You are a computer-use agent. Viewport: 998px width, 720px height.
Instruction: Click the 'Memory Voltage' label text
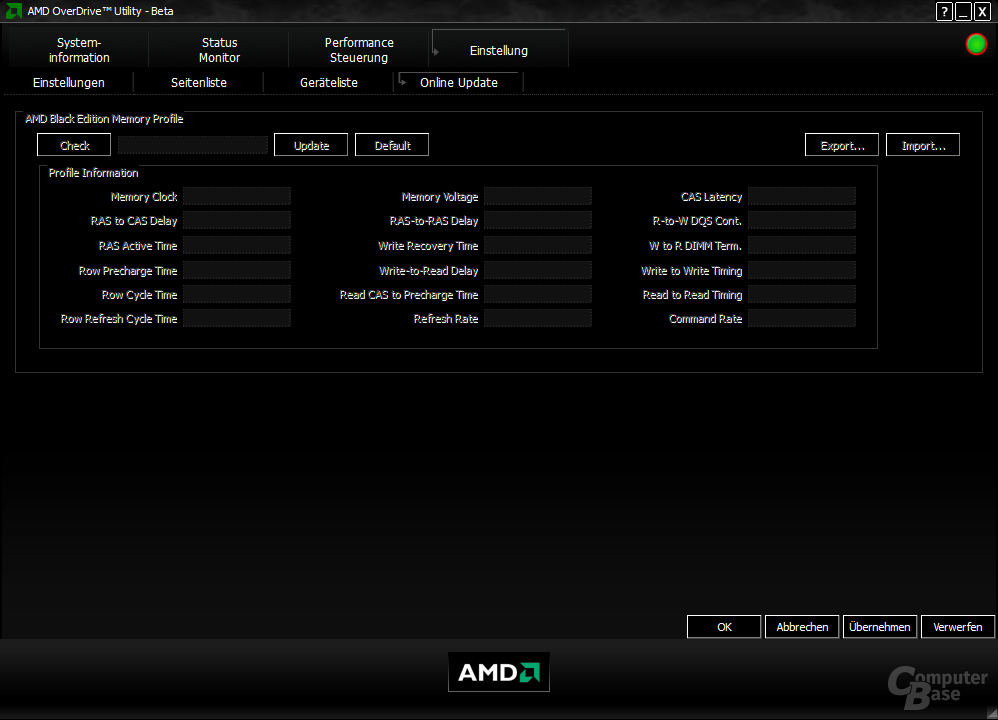tap(440, 197)
